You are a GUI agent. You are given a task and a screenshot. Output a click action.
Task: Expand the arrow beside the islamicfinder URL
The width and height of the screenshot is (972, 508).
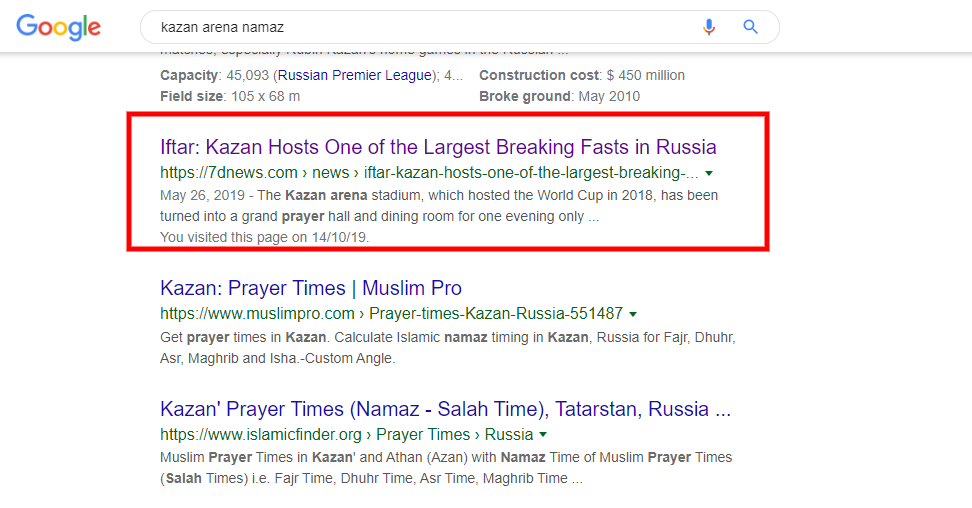click(x=543, y=434)
